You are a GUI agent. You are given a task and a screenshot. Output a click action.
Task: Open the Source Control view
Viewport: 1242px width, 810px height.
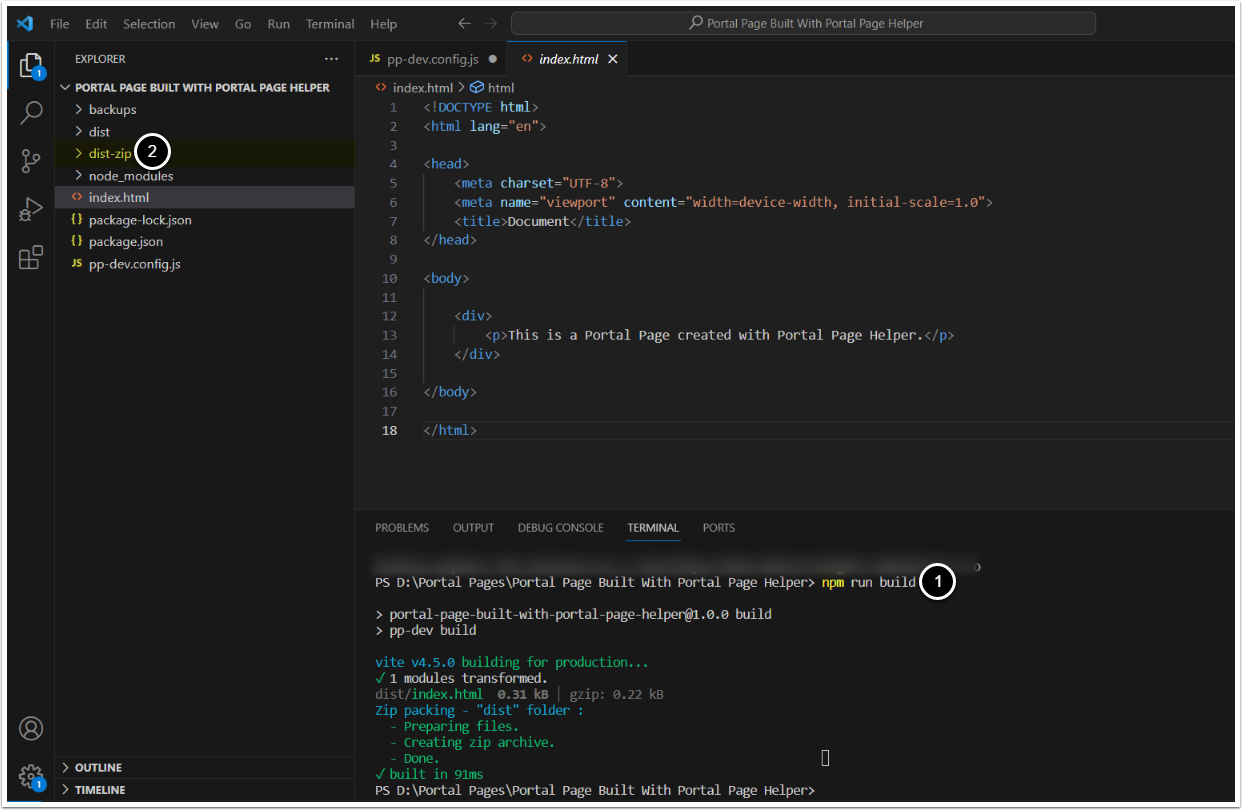point(31,161)
